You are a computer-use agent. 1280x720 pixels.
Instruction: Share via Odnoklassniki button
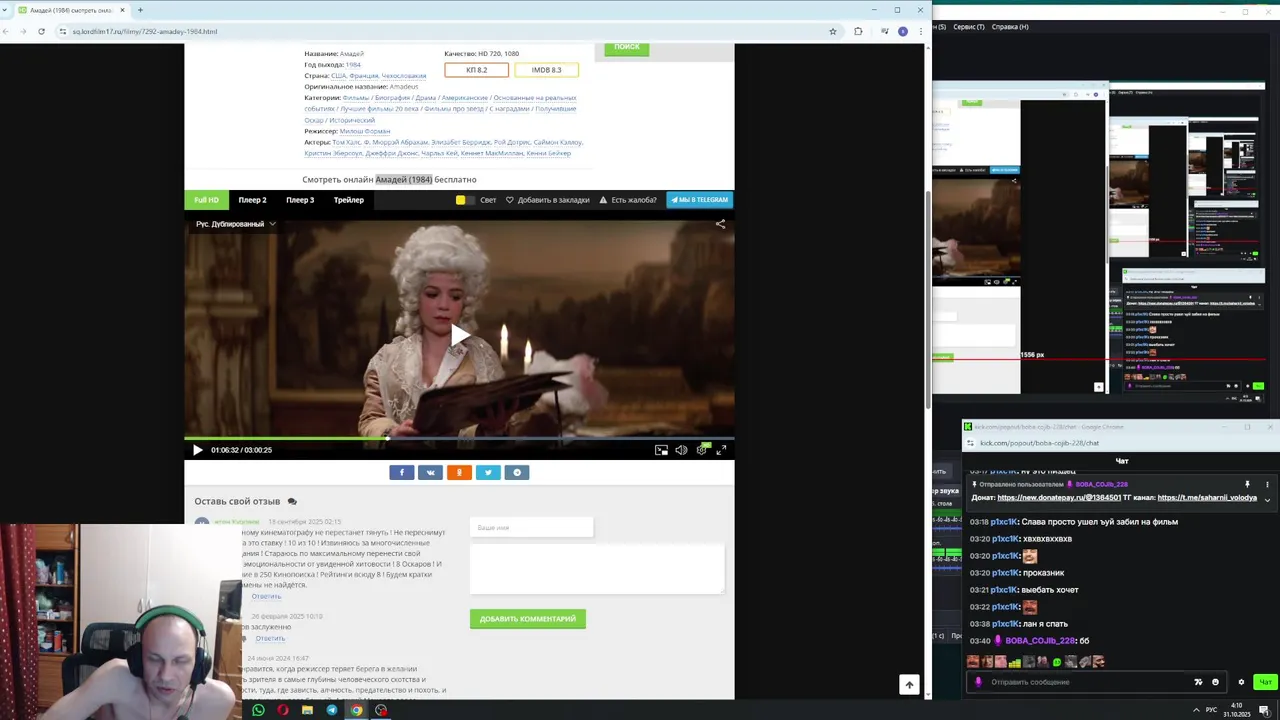pos(459,472)
